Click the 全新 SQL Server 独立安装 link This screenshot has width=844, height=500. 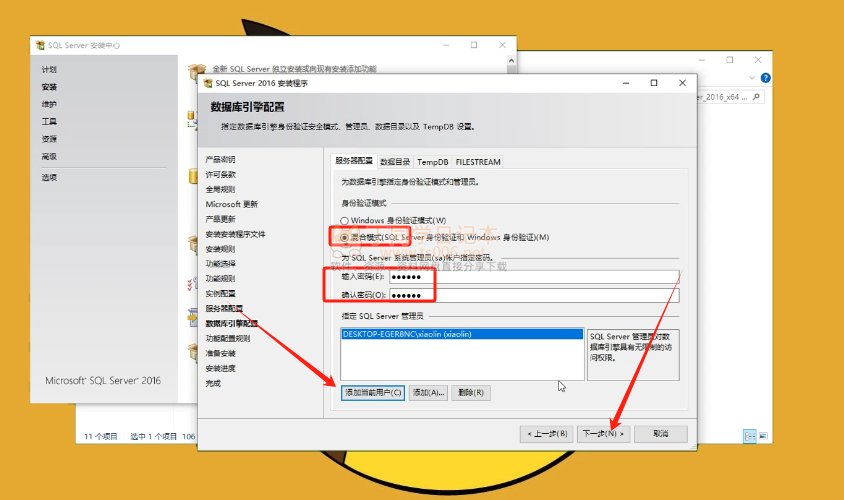[x=294, y=68]
